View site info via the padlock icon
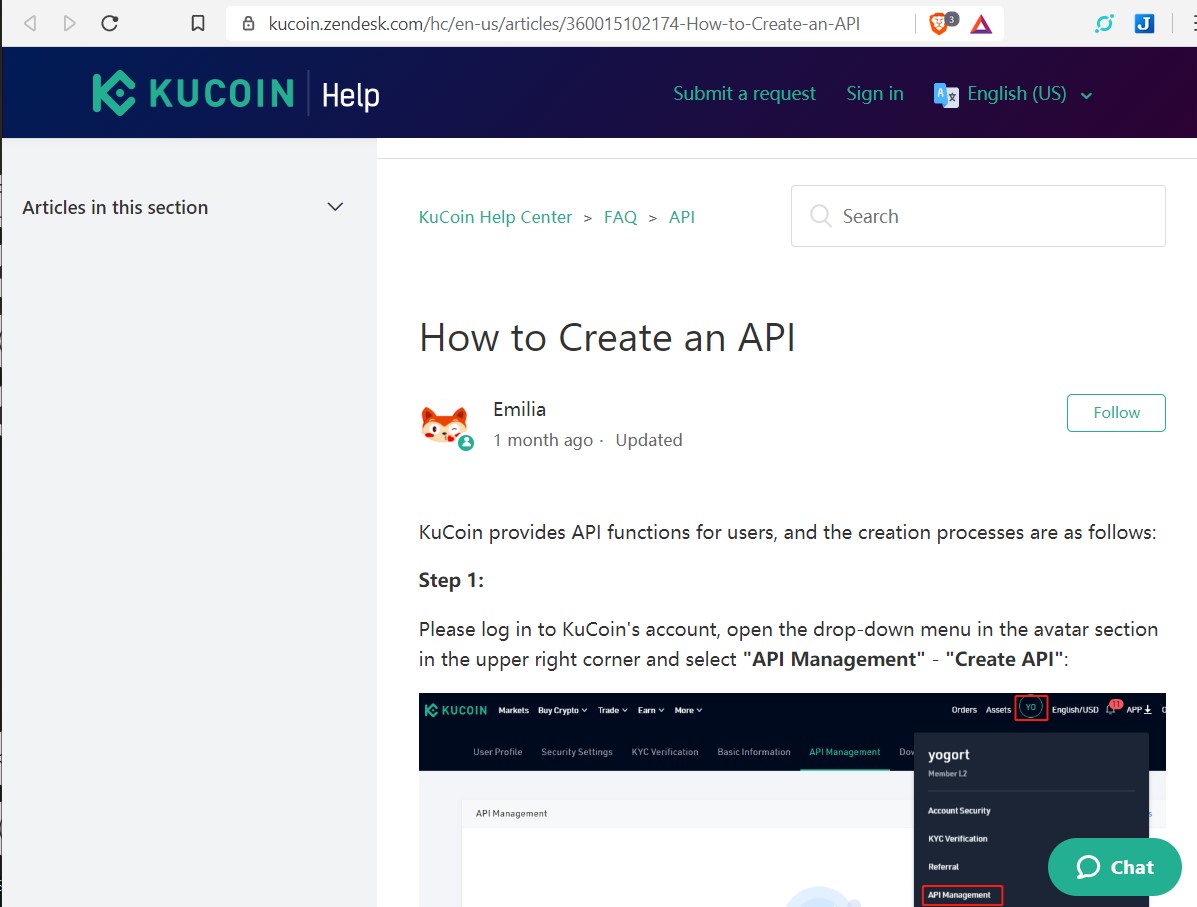Screen dimensions: 1197x907 coord(248,24)
